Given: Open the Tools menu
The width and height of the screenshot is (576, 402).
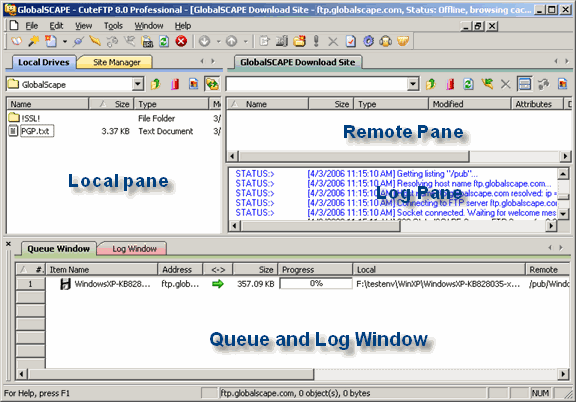Looking at the screenshot, I should (113, 26).
